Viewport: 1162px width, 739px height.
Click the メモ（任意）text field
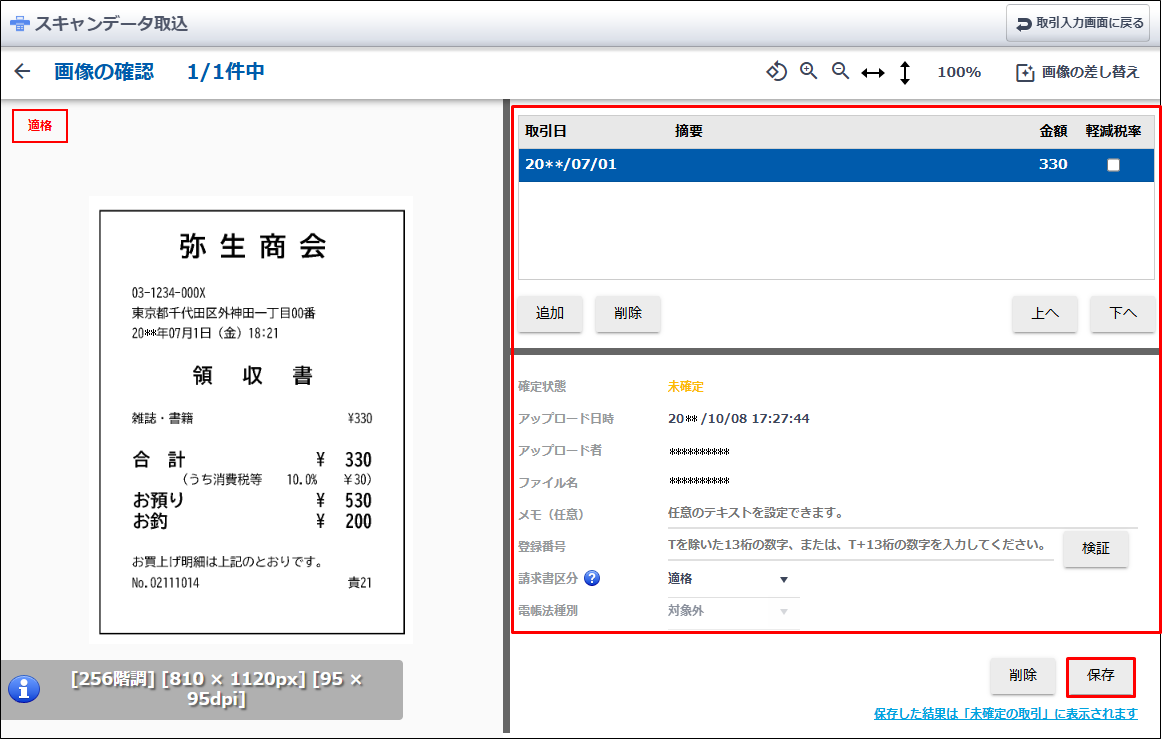click(x=902, y=513)
